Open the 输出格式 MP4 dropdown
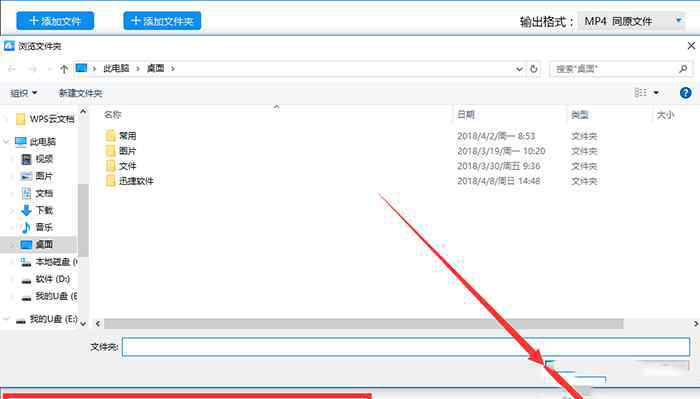This screenshot has height=399, width=700. point(632,21)
